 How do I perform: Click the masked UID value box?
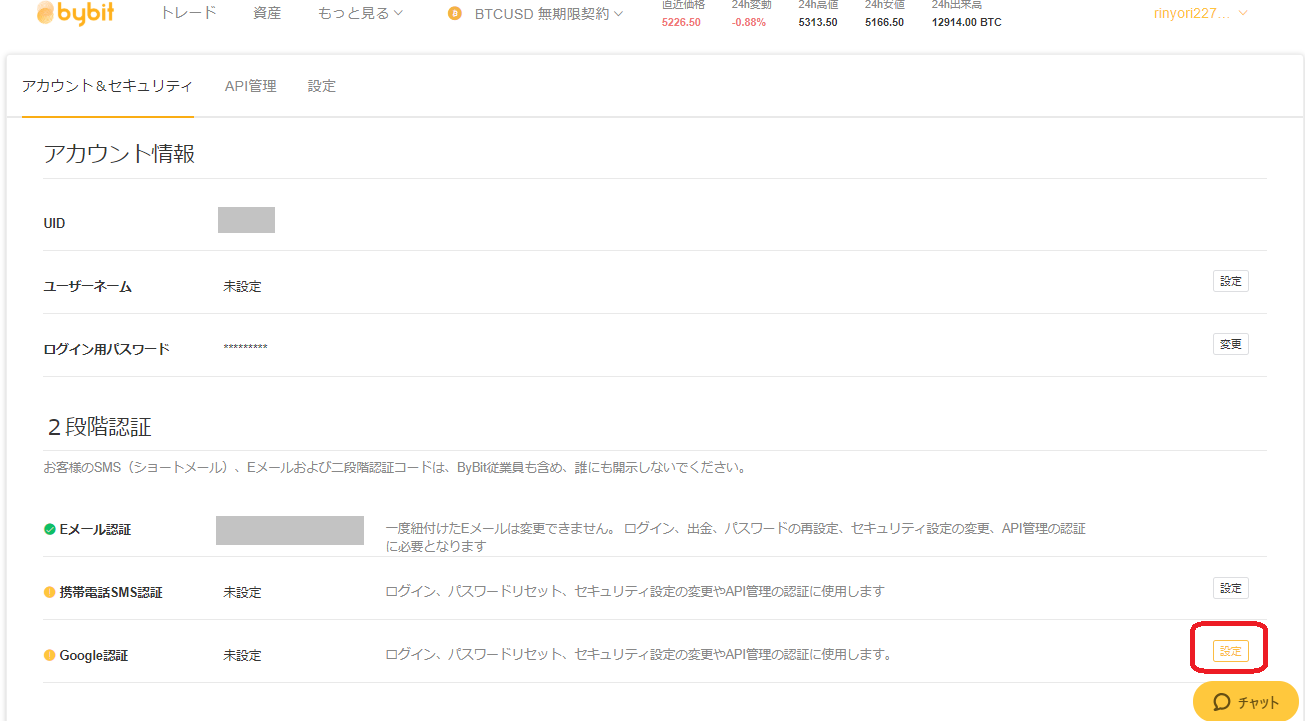[x=246, y=220]
